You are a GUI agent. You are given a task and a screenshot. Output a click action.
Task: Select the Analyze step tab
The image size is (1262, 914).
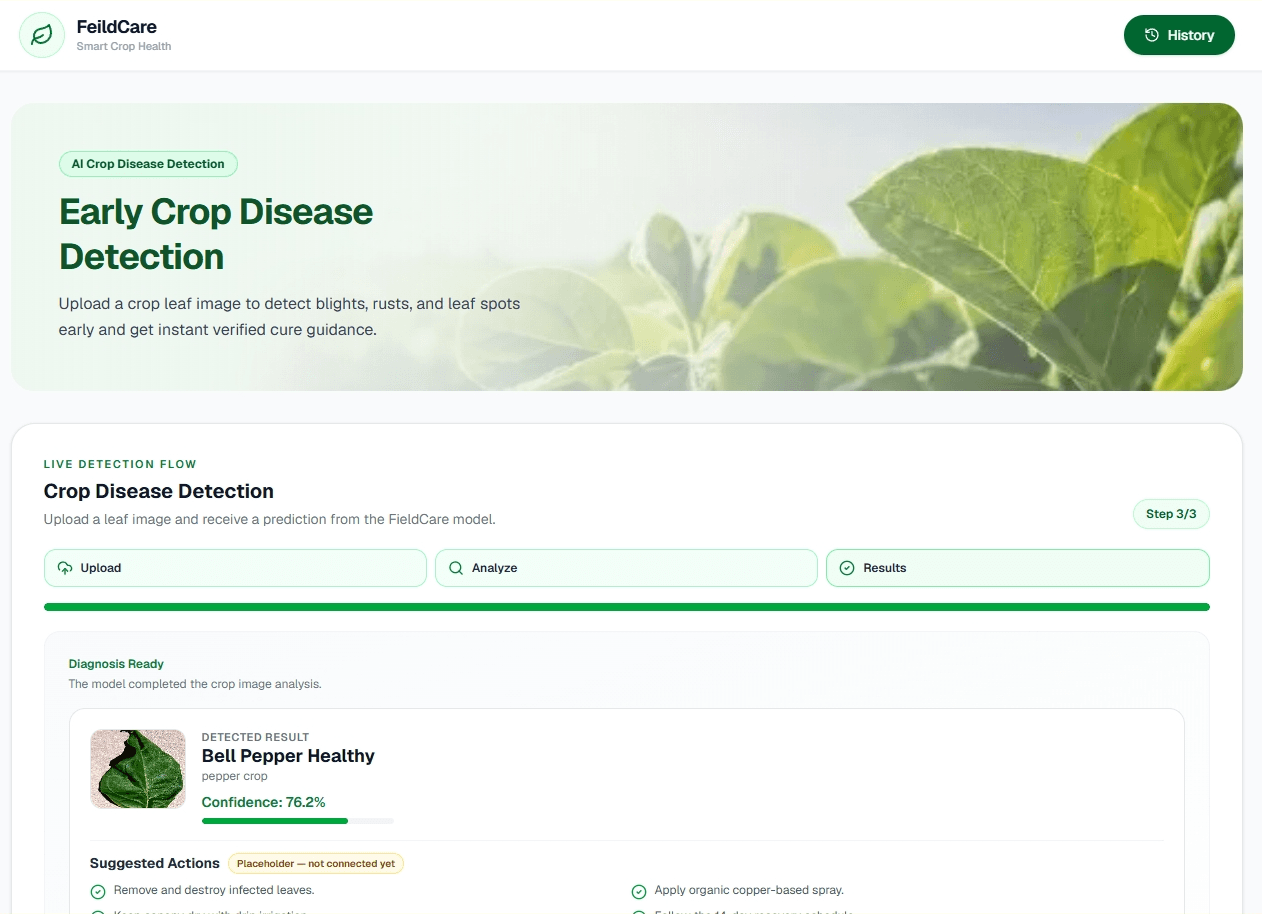pos(626,568)
